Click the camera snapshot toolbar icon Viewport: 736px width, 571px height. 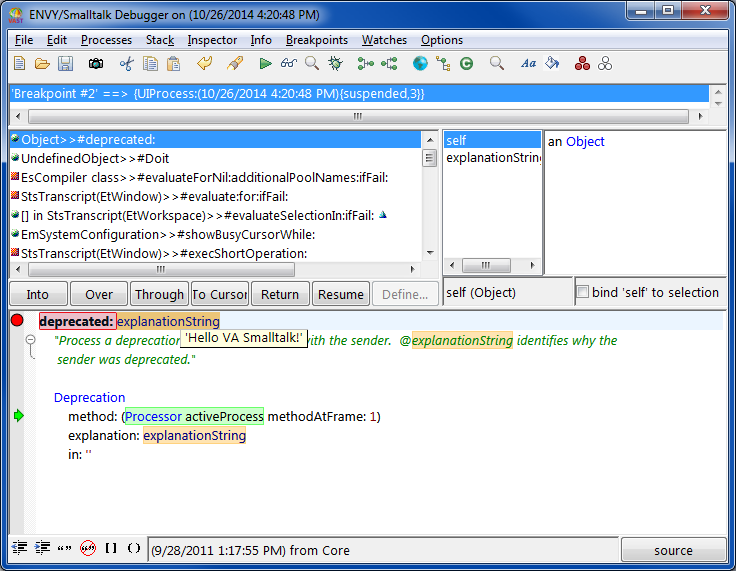tap(96, 64)
